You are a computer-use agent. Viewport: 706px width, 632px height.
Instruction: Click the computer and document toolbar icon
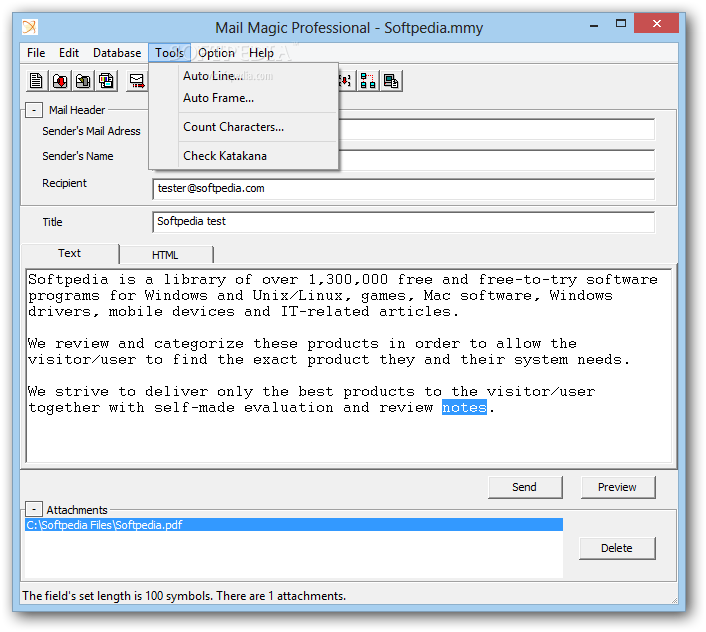click(391, 81)
